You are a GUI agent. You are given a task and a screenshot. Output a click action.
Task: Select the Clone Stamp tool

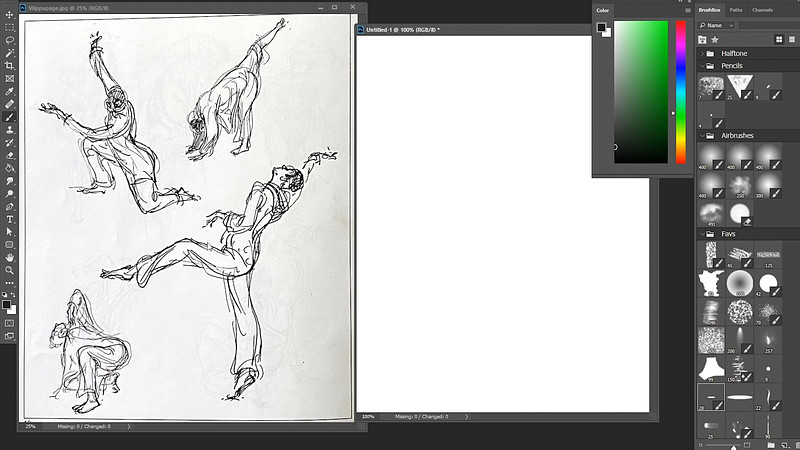coord(9,130)
